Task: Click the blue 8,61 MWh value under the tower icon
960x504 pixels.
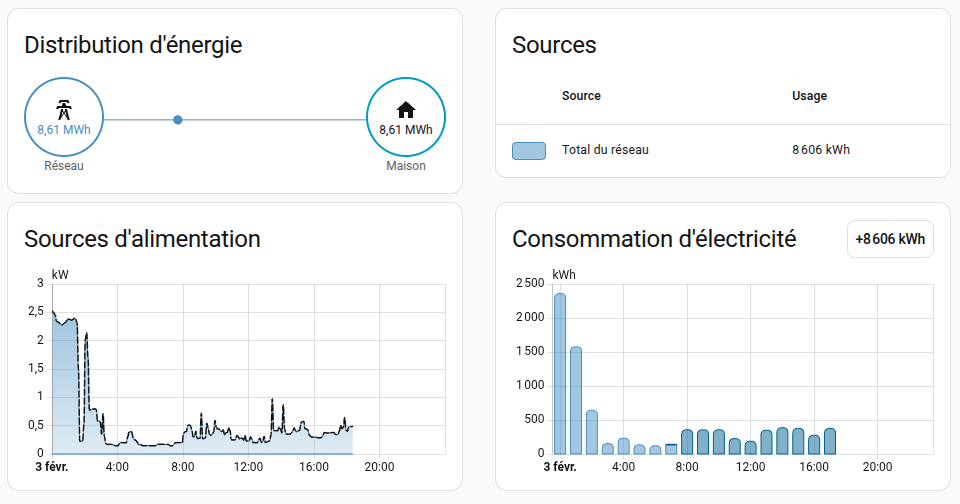Action: pyautogui.click(x=64, y=130)
